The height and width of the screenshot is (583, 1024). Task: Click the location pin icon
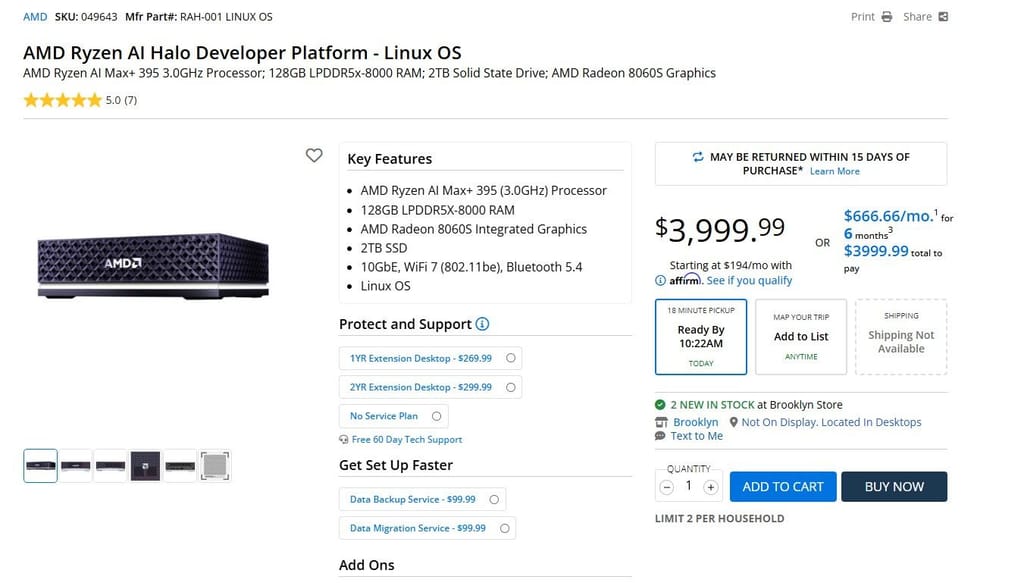coord(733,422)
